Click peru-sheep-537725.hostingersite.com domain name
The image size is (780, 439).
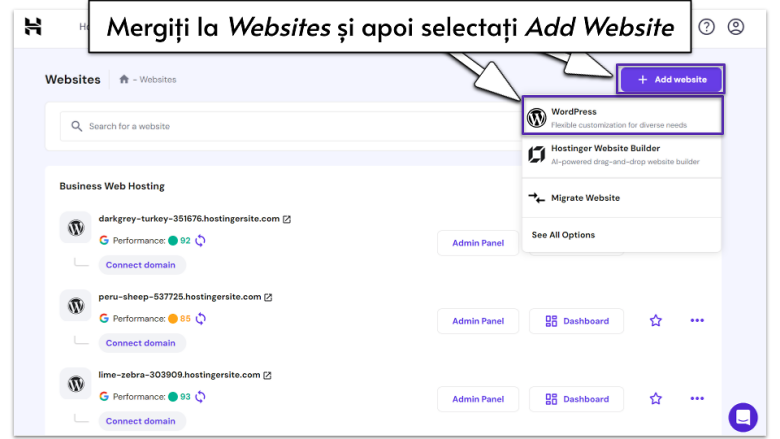coord(180,297)
